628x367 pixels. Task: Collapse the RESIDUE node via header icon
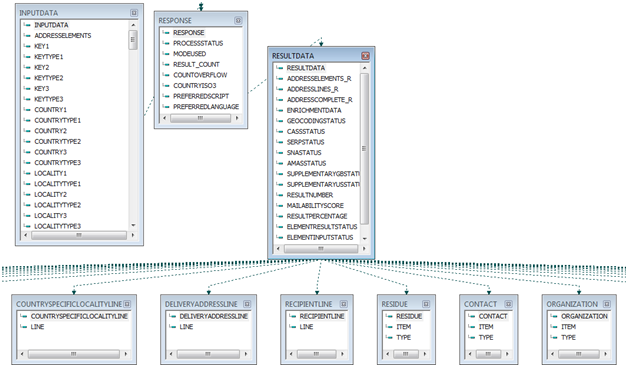pos(426,304)
